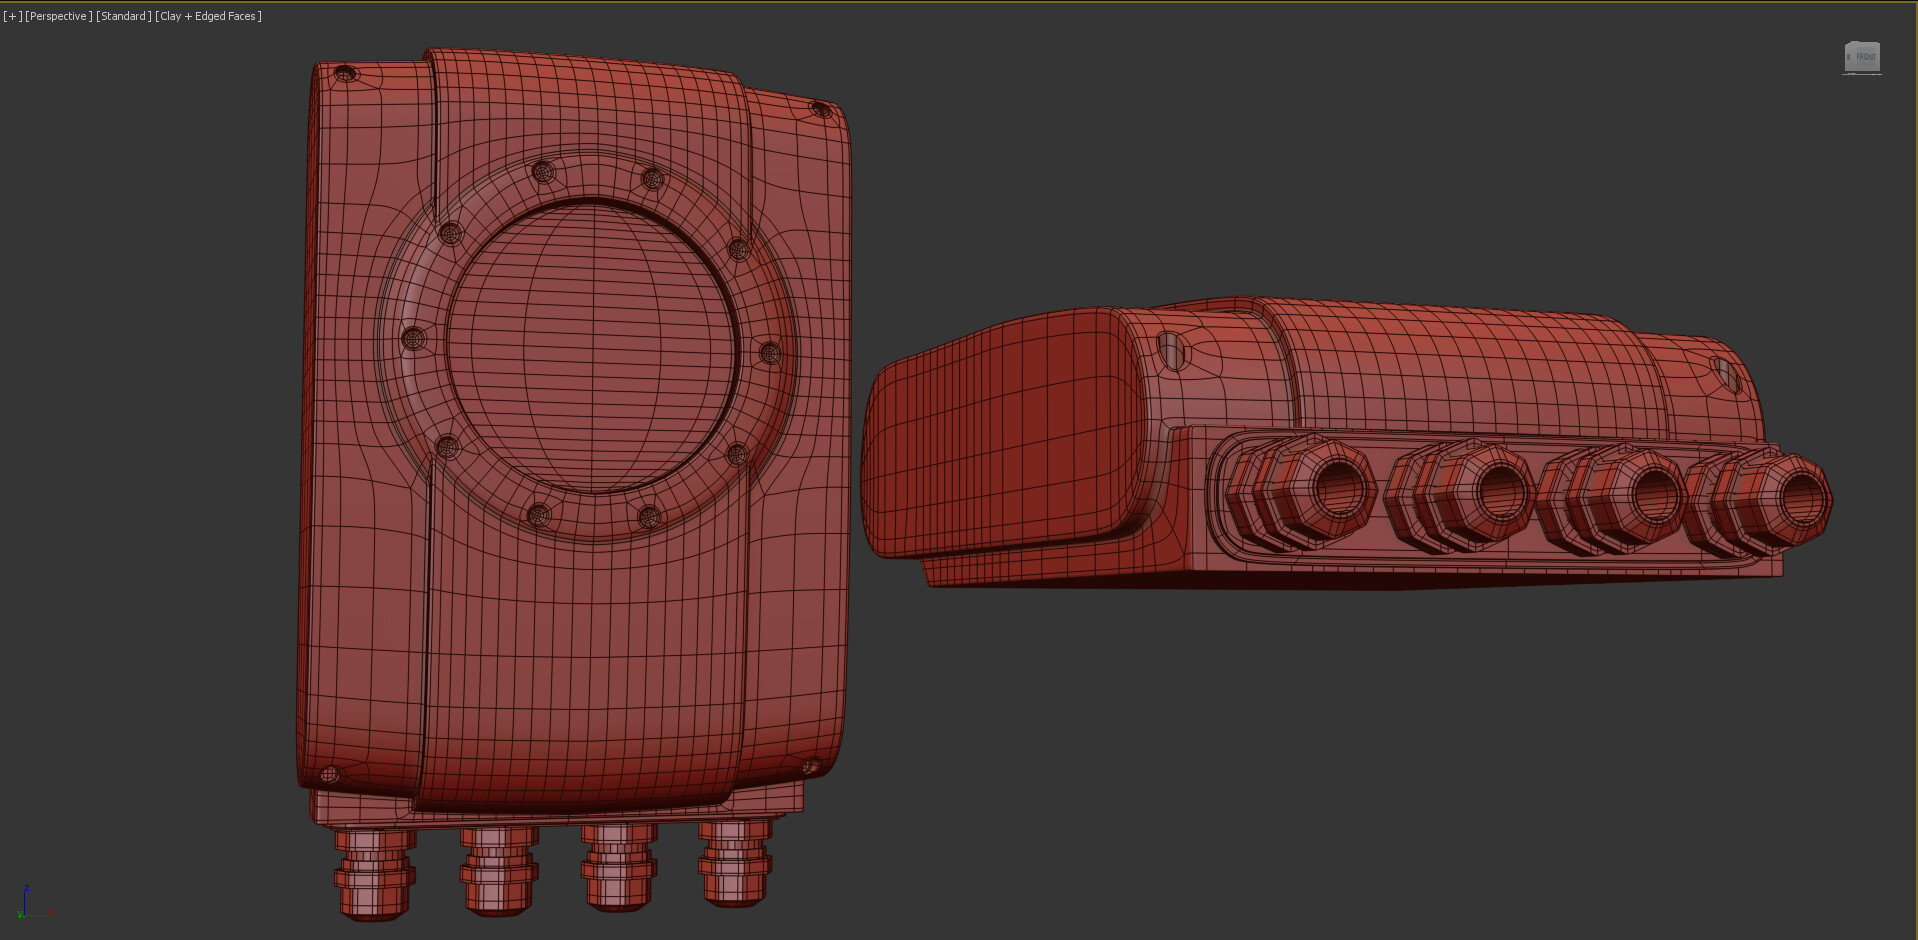
Task: Click the ViewCube home button
Action: point(1849,57)
